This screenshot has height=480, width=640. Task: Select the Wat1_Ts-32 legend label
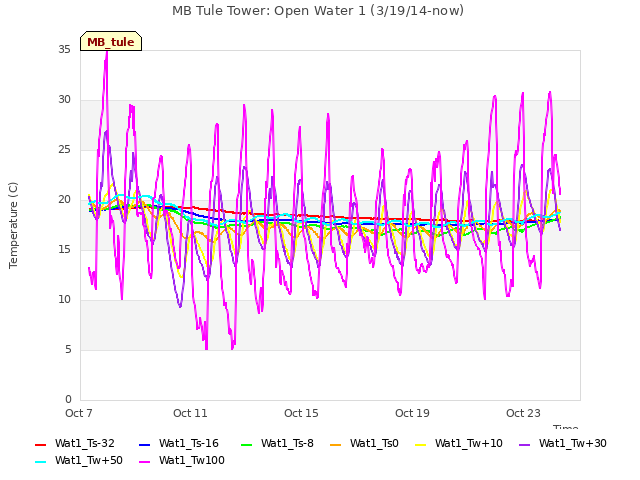point(85,443)
